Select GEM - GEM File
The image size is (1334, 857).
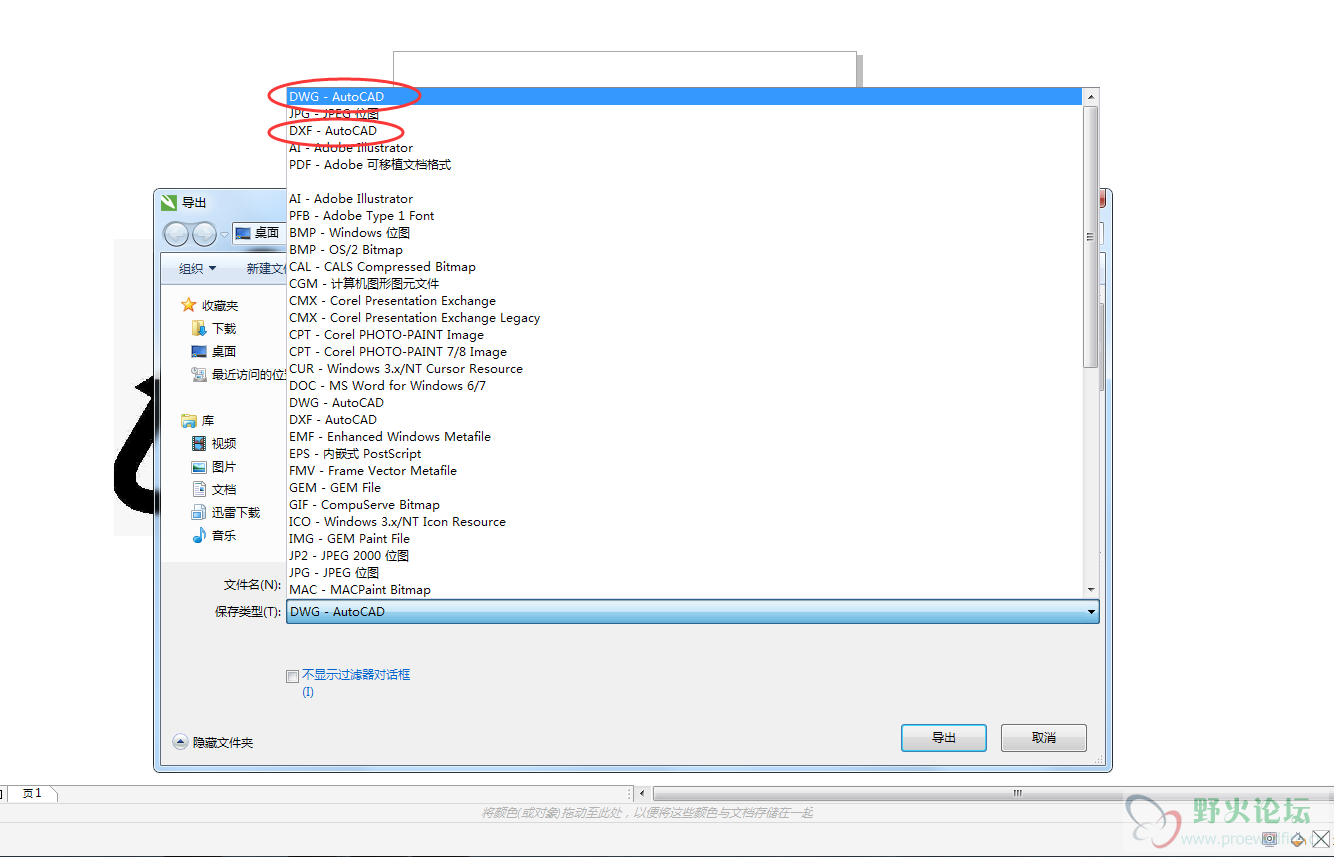tap(684, 488)
